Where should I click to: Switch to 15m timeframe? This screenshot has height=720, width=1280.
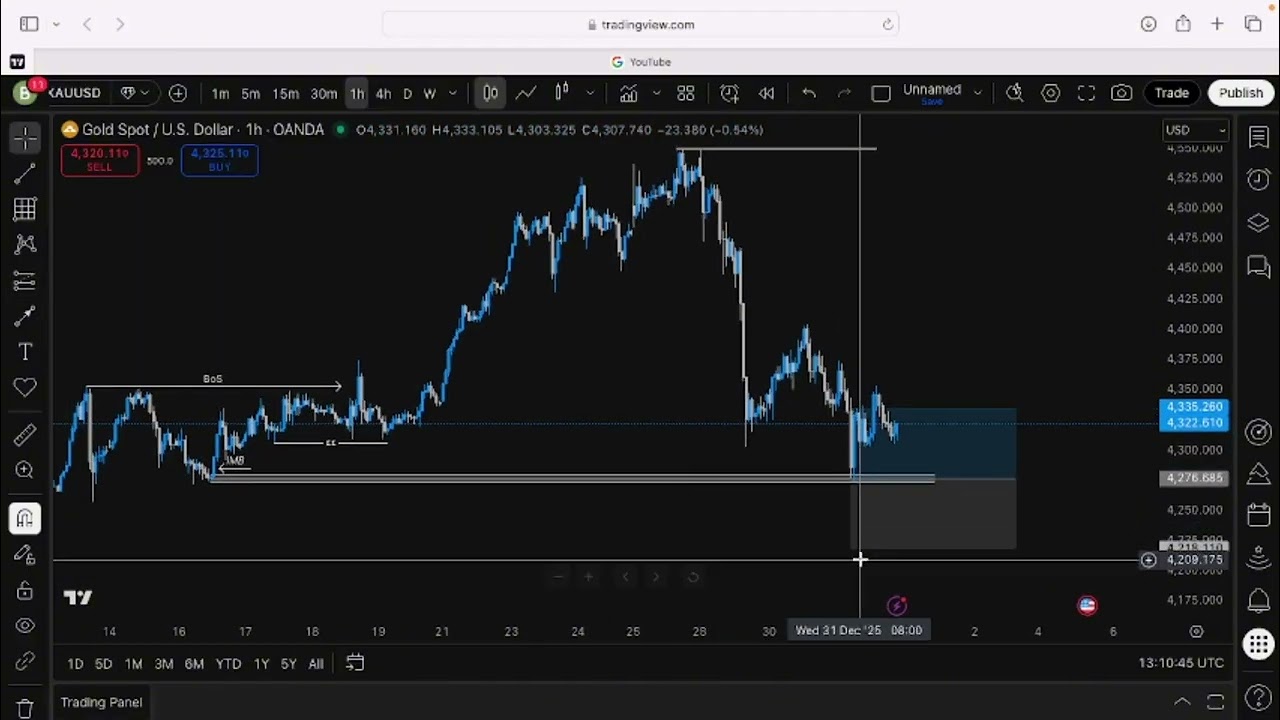click(x=286, y=93)
